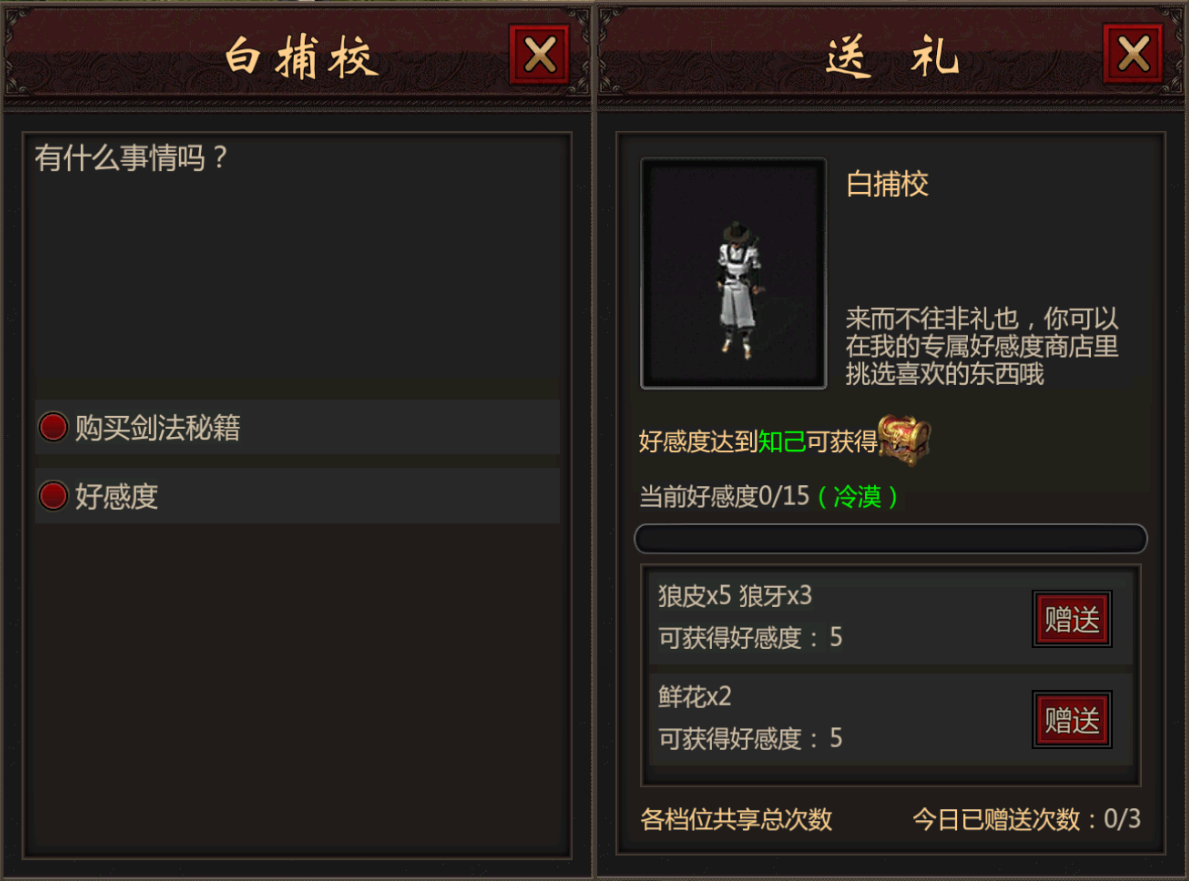Close the 送礼 gift panel

[1133, 54]
